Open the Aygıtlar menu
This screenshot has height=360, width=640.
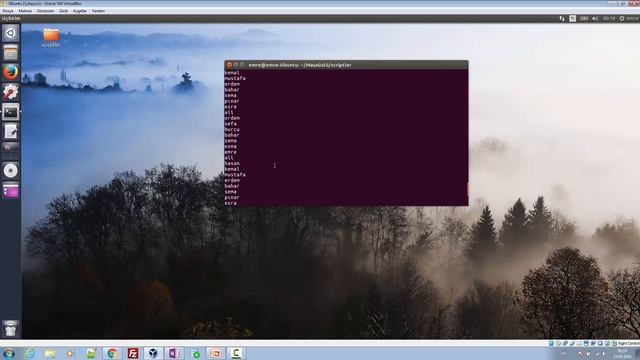[80, 11]
